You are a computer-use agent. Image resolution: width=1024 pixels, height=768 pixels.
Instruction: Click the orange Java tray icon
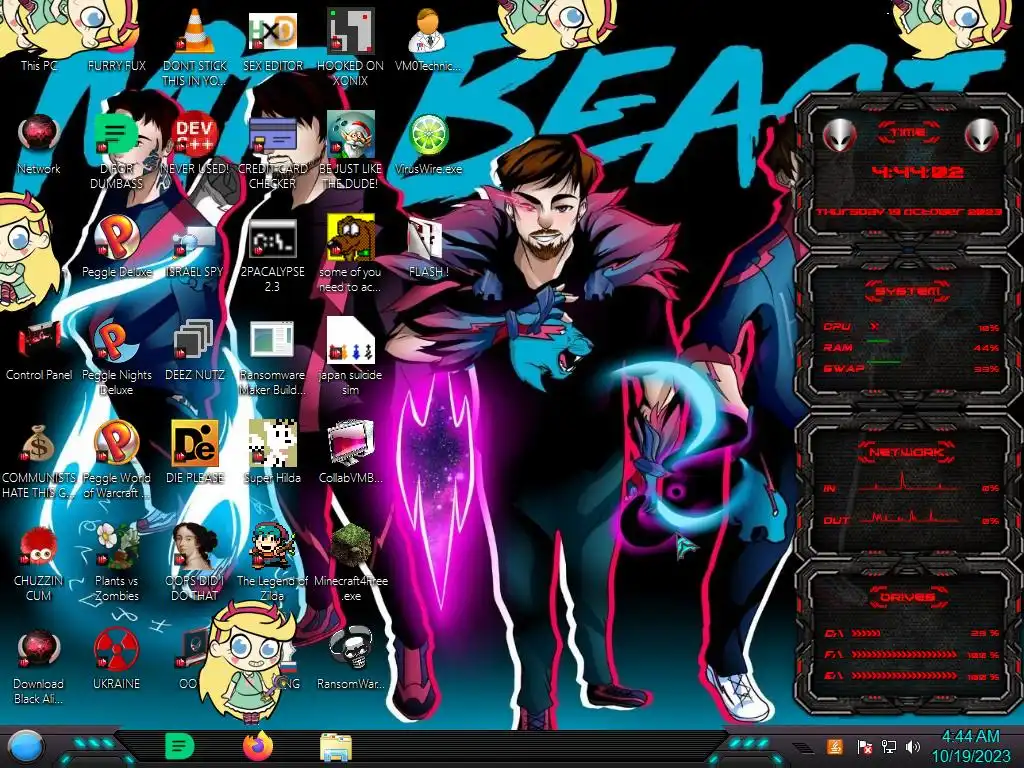(x=835, y=746)
